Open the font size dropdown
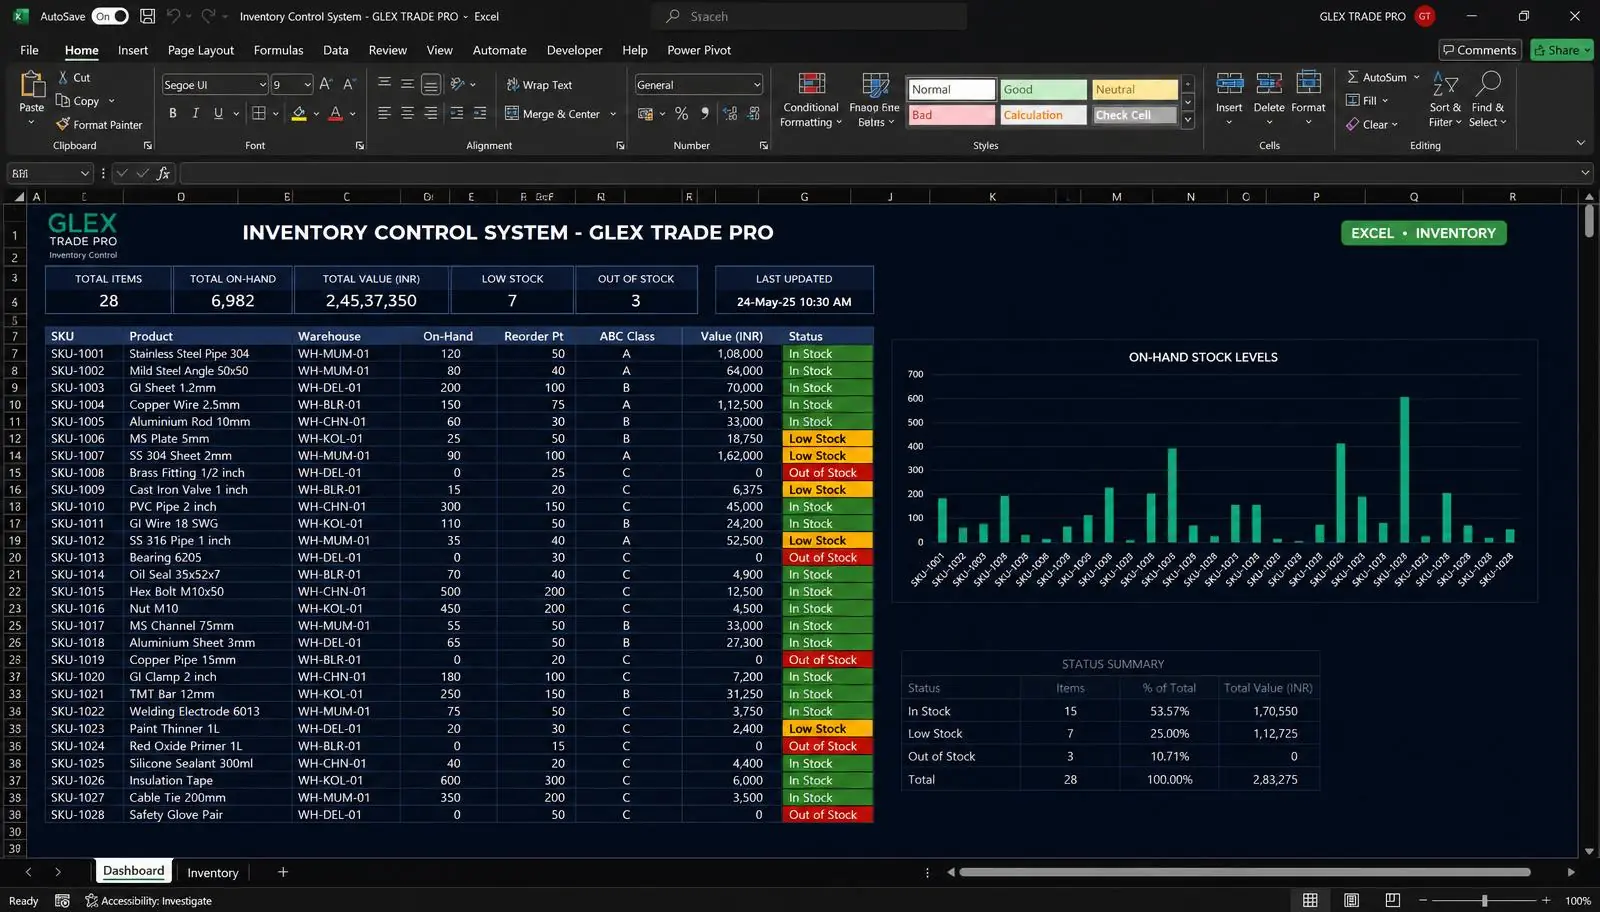 (307, 85)
